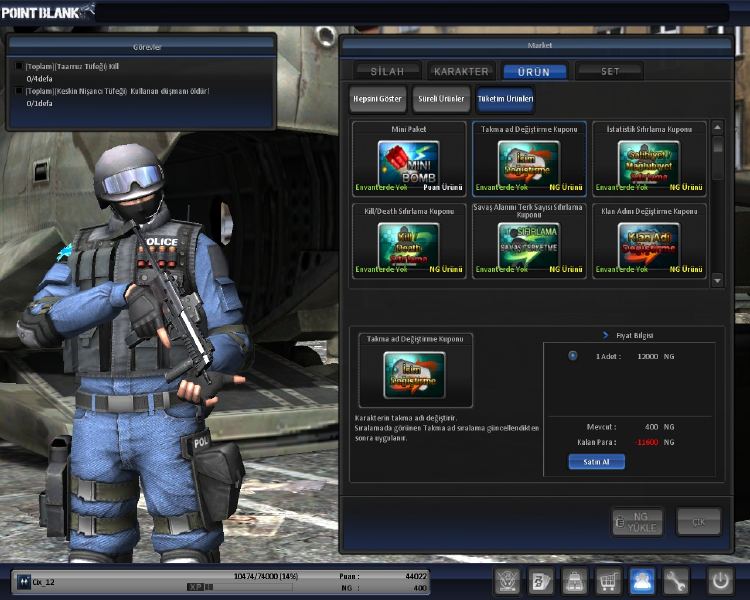Open the clan emblem menu icon
750x600 pixels.
[x=507, y=581]
